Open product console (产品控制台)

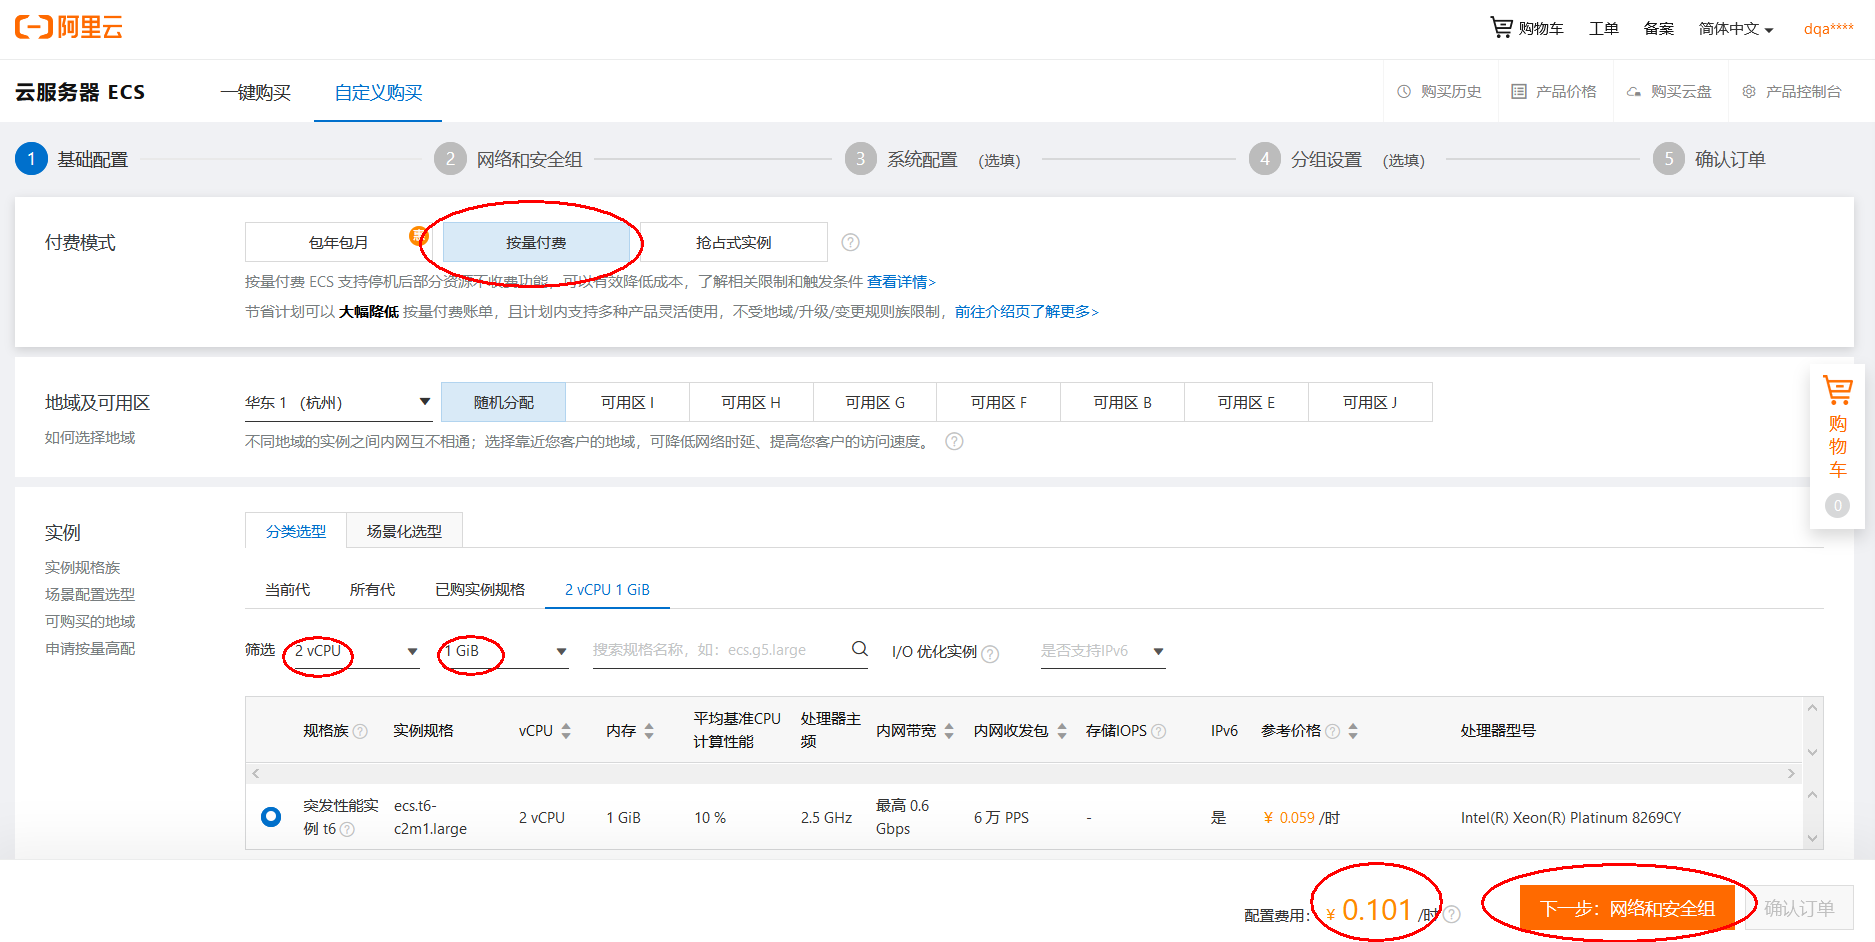1791,92
